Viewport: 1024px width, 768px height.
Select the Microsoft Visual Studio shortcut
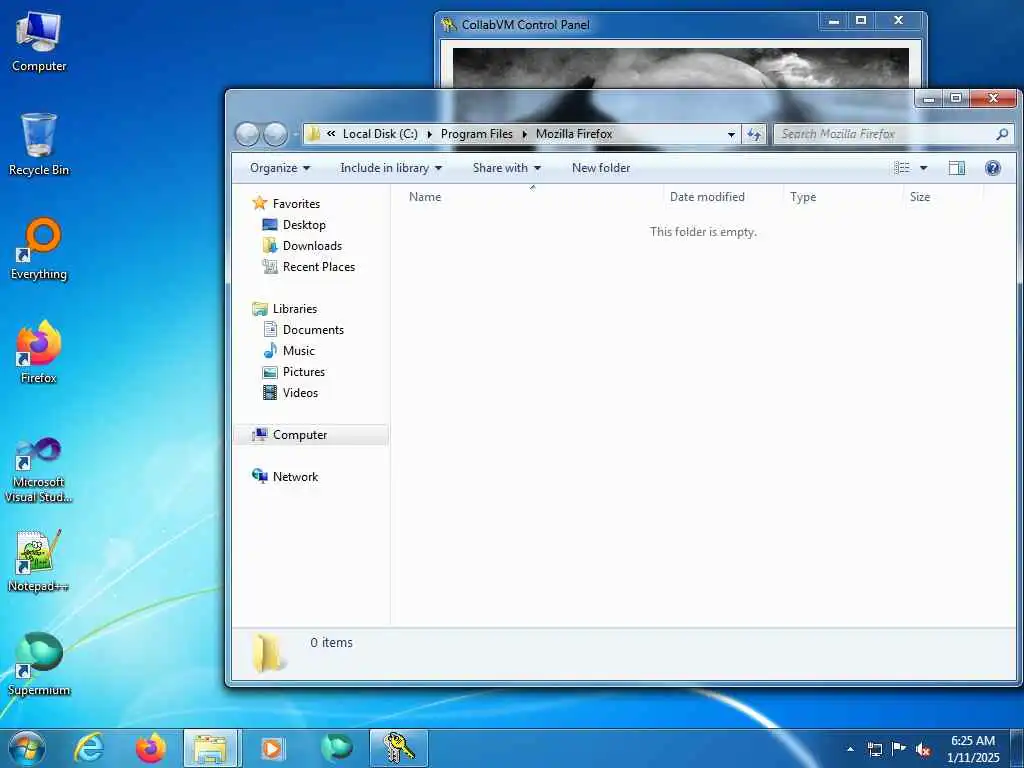(x=39, y=470)
